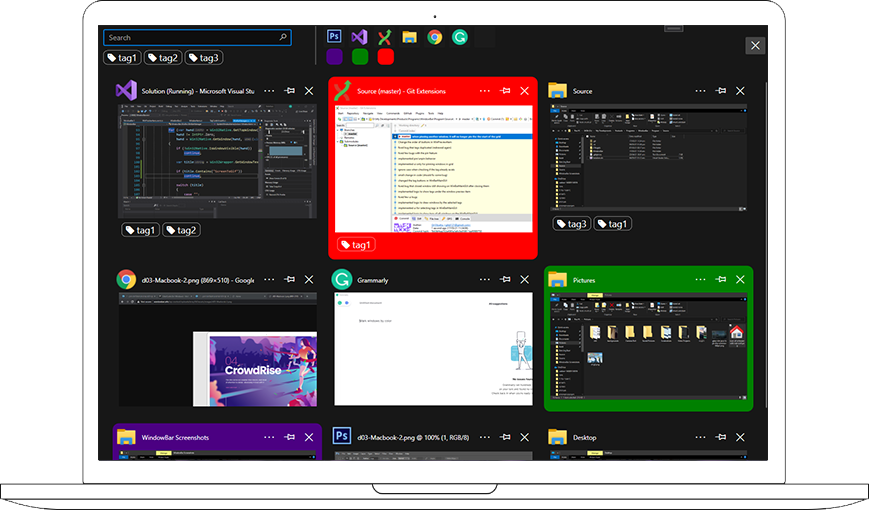869x510 pixels.
Task: Open more options for Pictures card
Action: click(700, 279)
